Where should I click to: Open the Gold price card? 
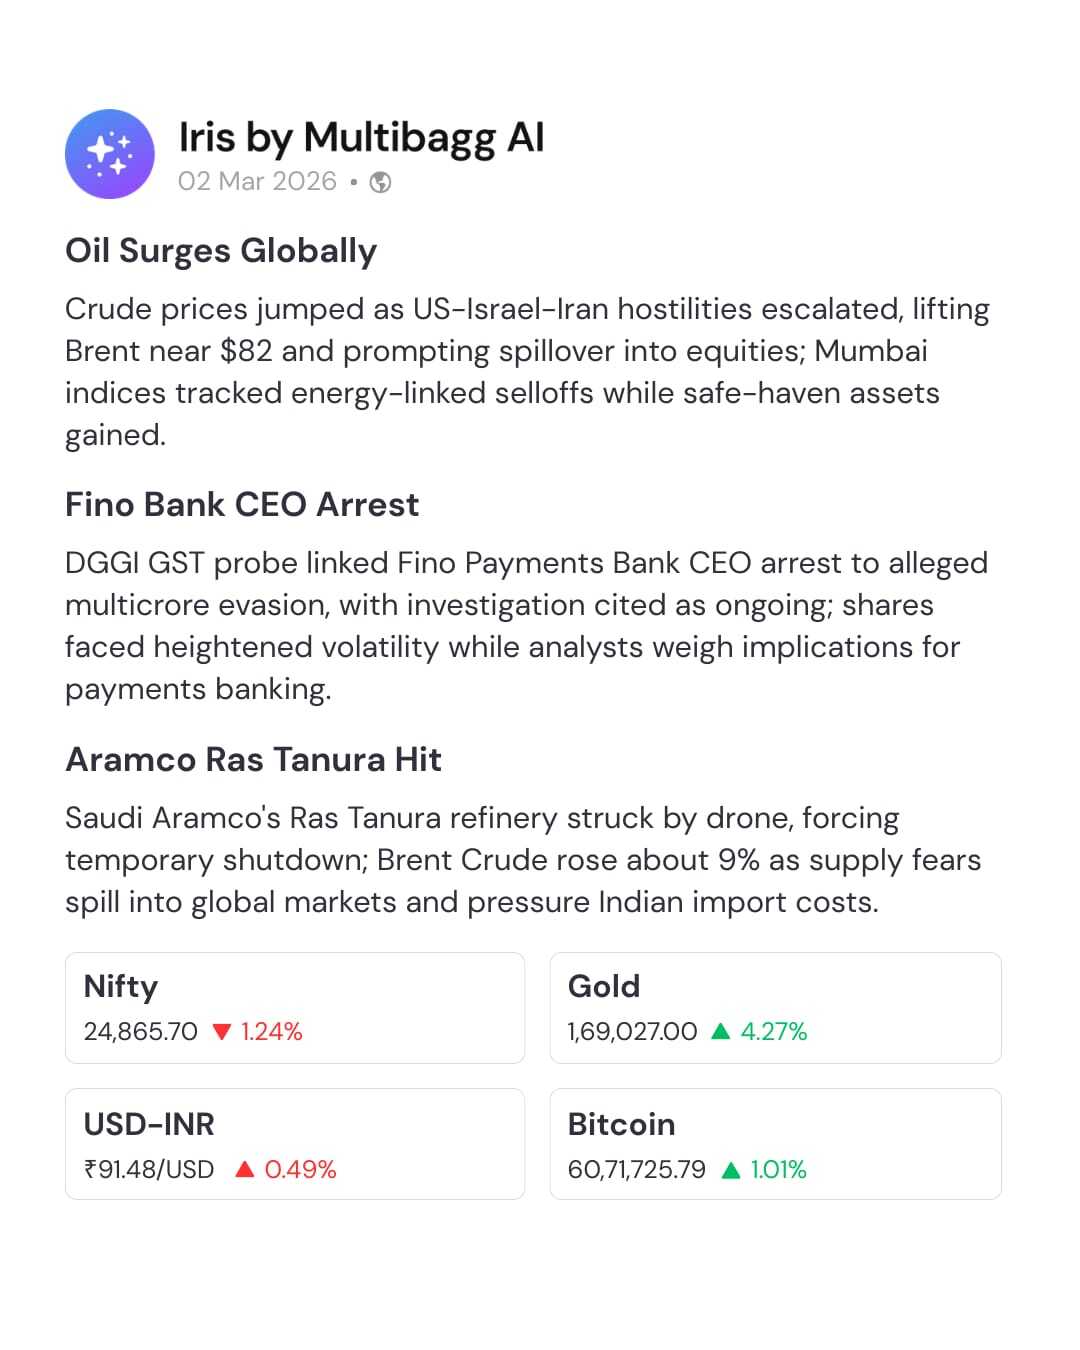[x=775, y=1007]
